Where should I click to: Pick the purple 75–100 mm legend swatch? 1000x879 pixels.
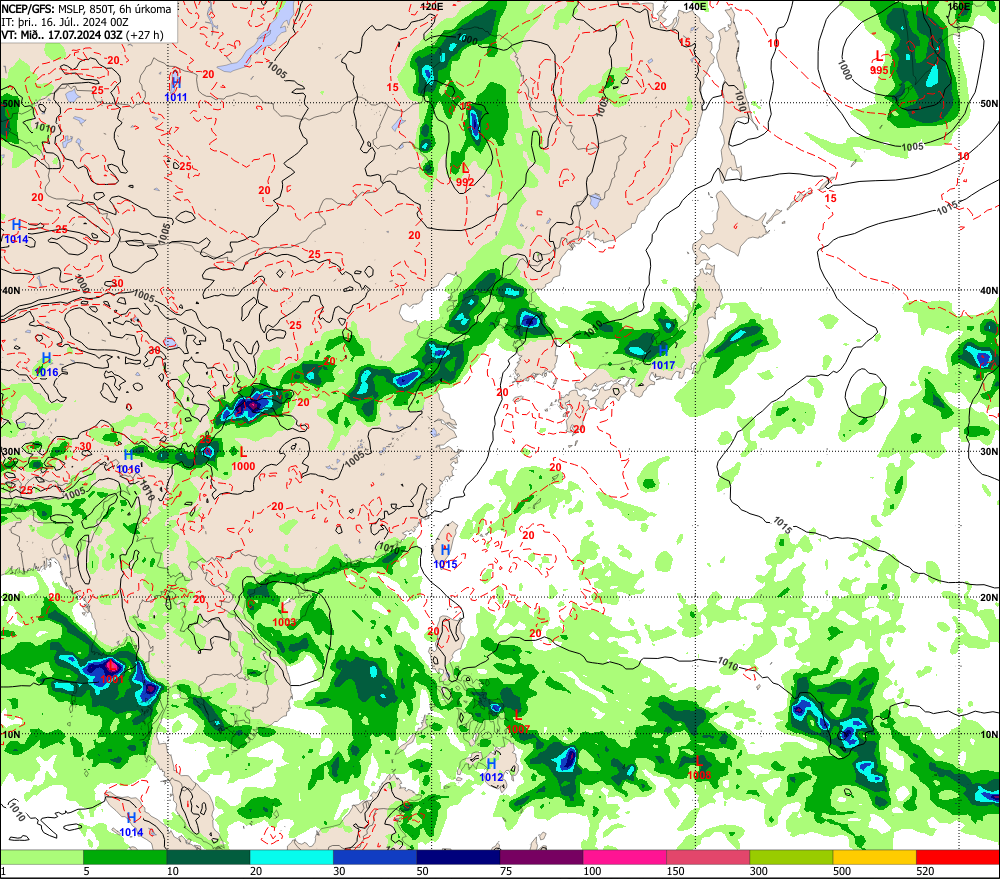(541, 857)
